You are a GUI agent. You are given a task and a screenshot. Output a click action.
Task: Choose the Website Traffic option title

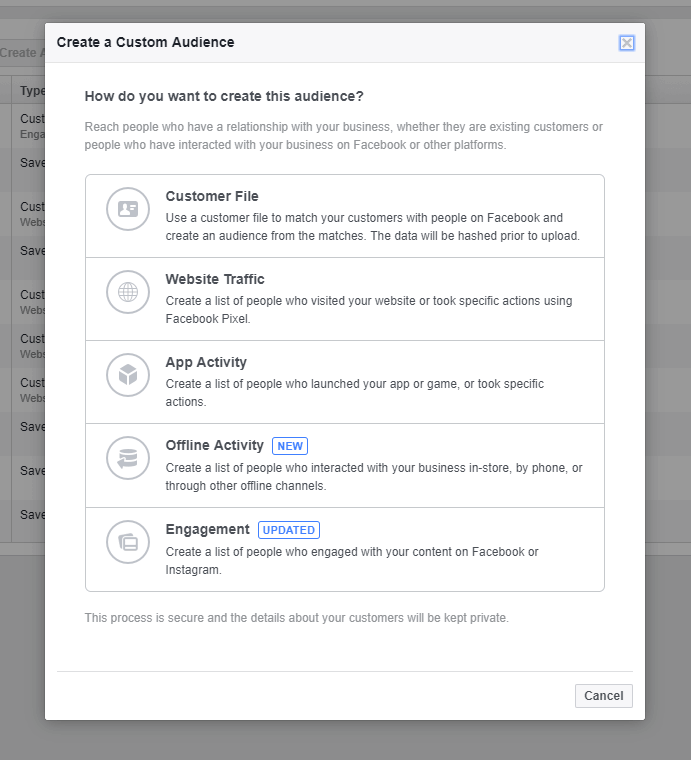coord(215,279)
